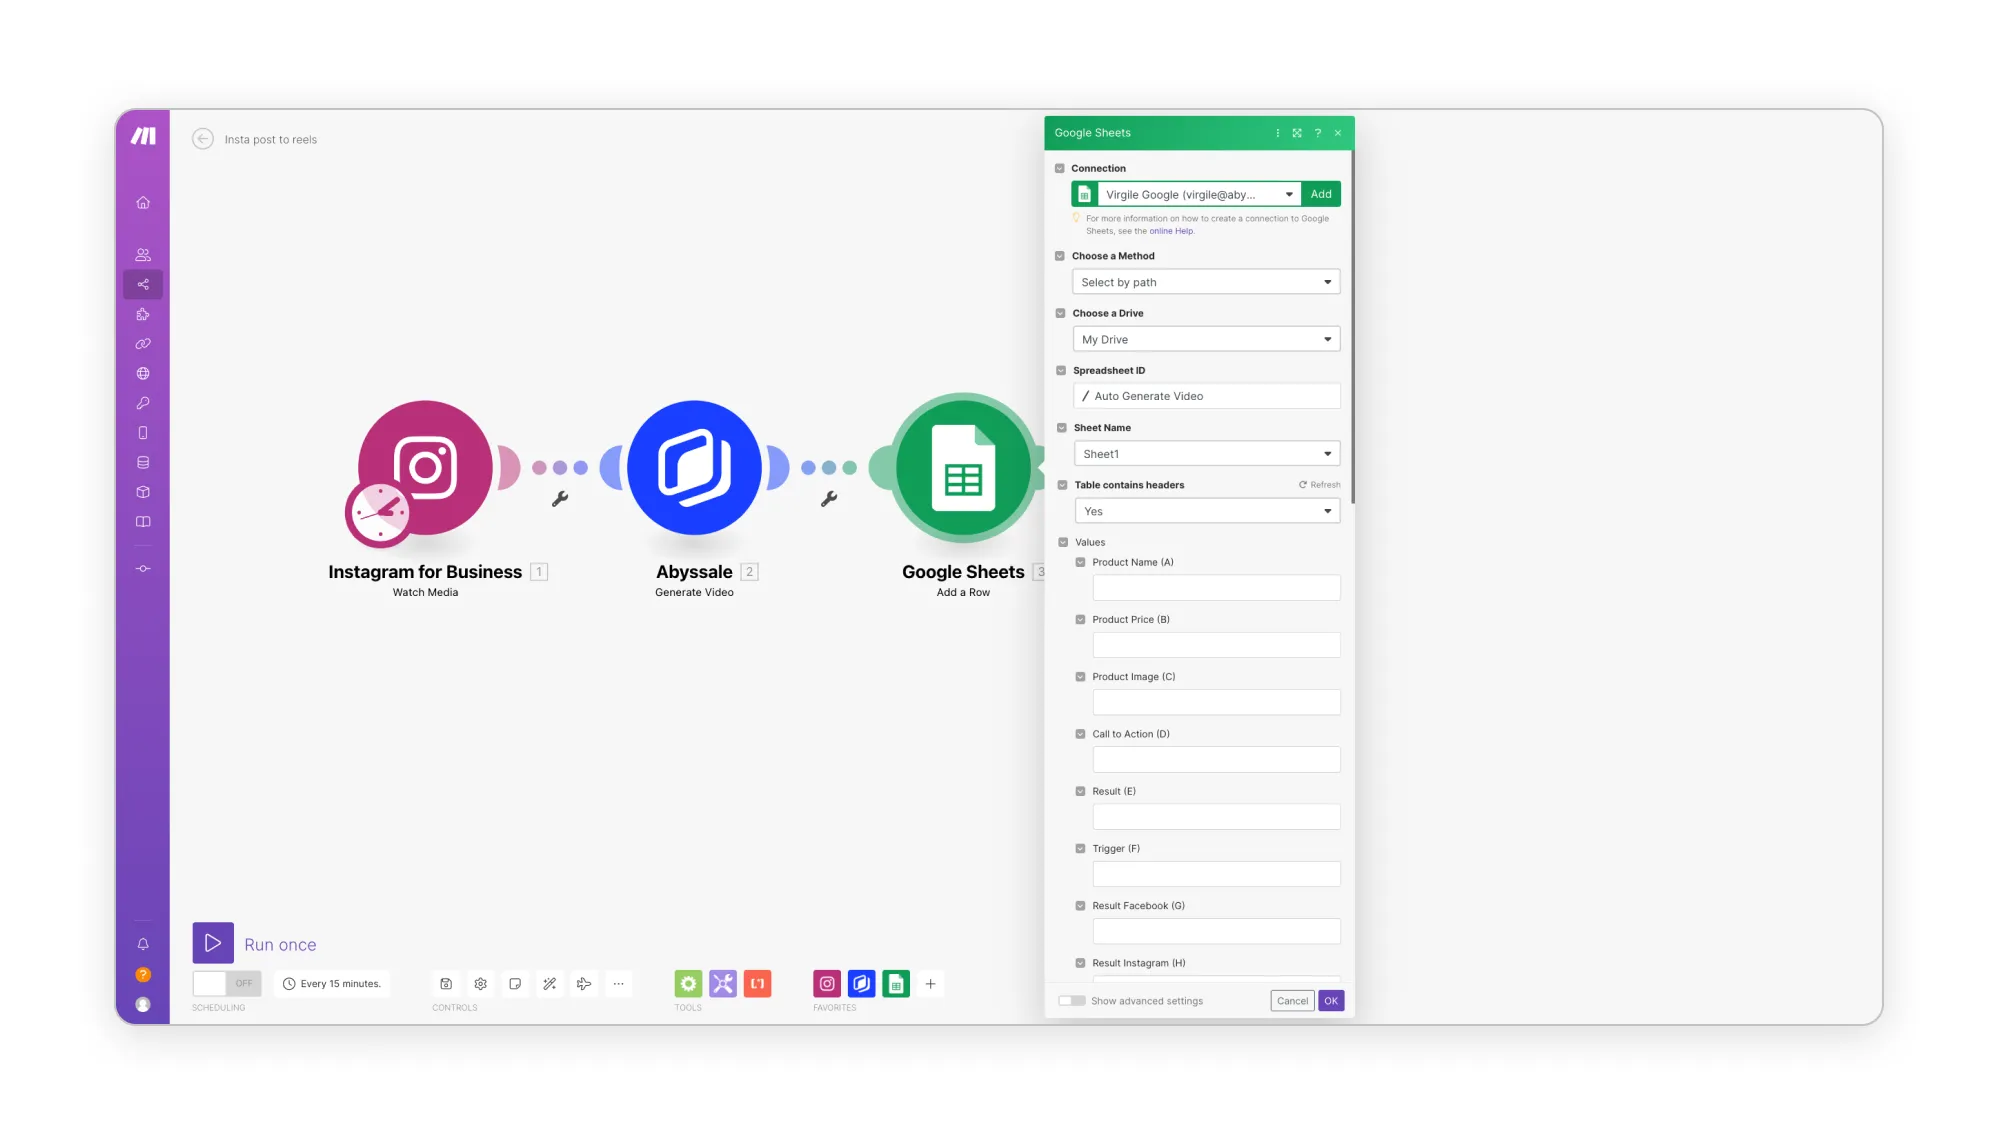Toggle the Choose a Drive checkbox

point(1061,313)
